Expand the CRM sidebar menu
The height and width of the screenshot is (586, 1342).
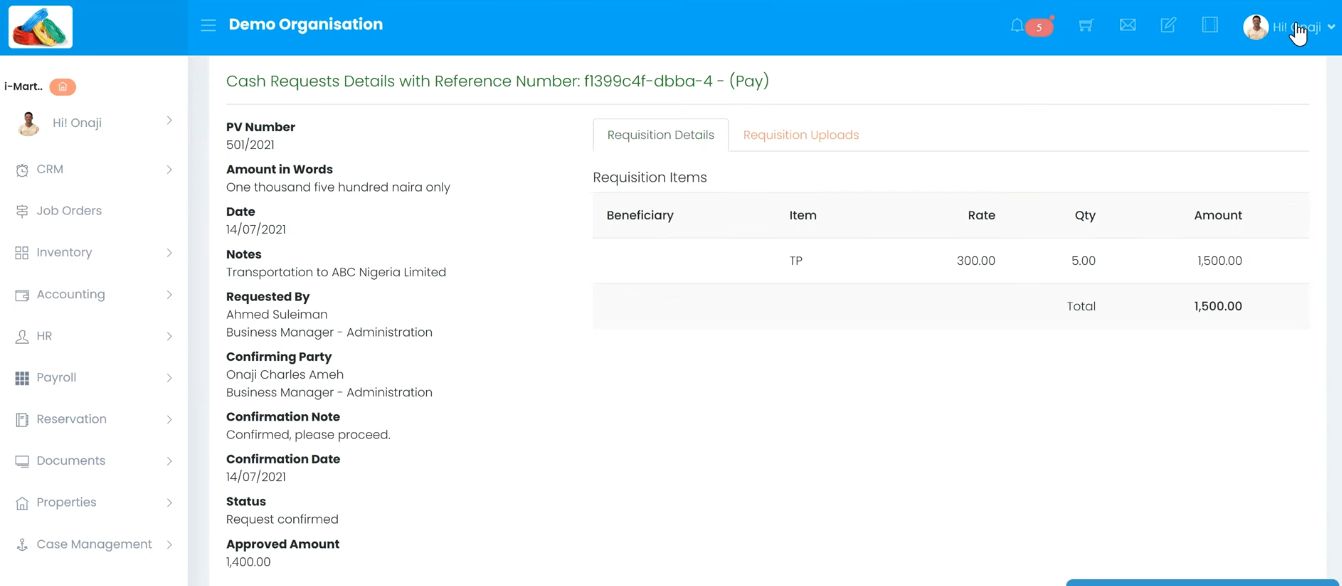coord(50,170)
